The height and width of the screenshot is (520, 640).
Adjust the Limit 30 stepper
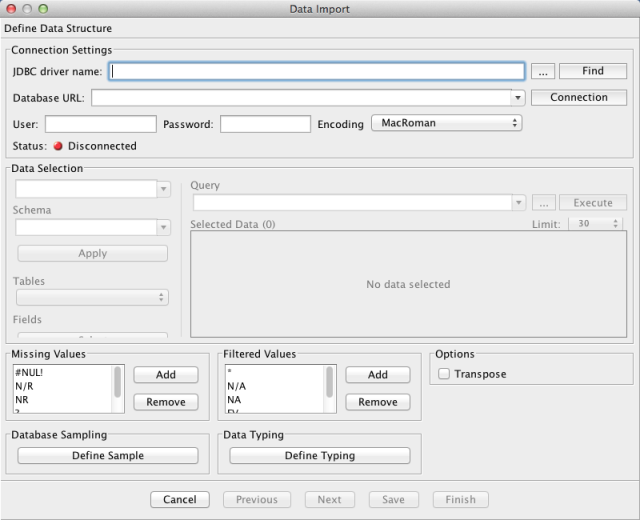(x=616, y=224)
